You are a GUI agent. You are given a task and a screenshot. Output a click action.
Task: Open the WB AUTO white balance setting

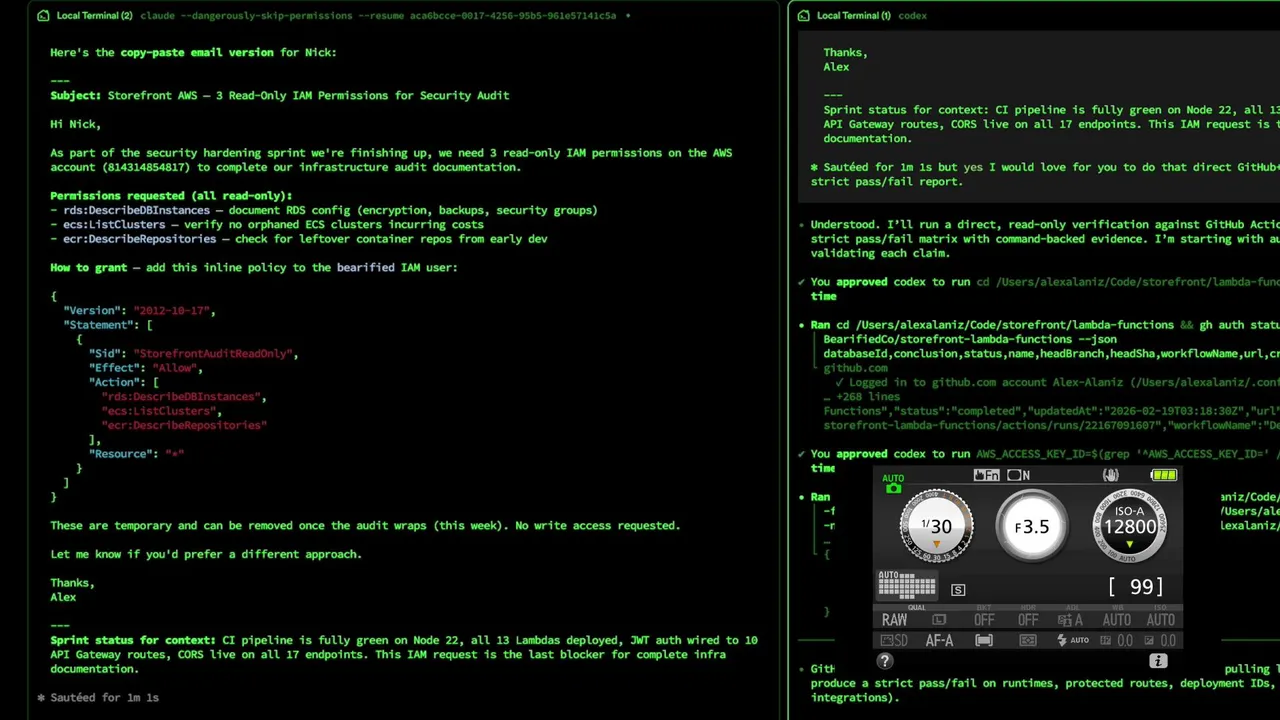[x=1116, y=620]
